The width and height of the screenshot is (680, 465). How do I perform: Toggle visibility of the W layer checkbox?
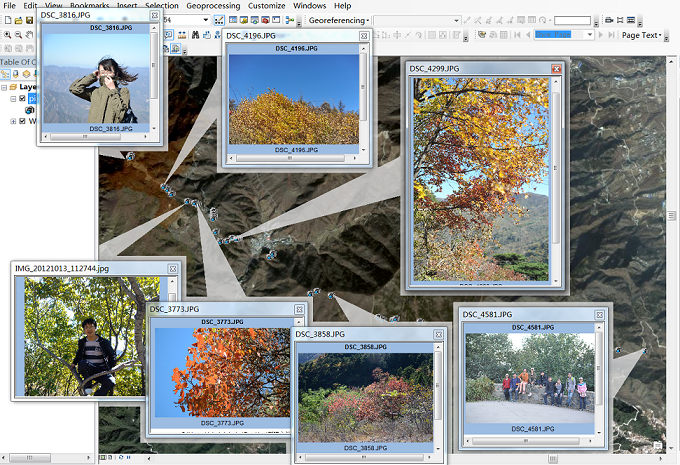(x=23, y=121)
